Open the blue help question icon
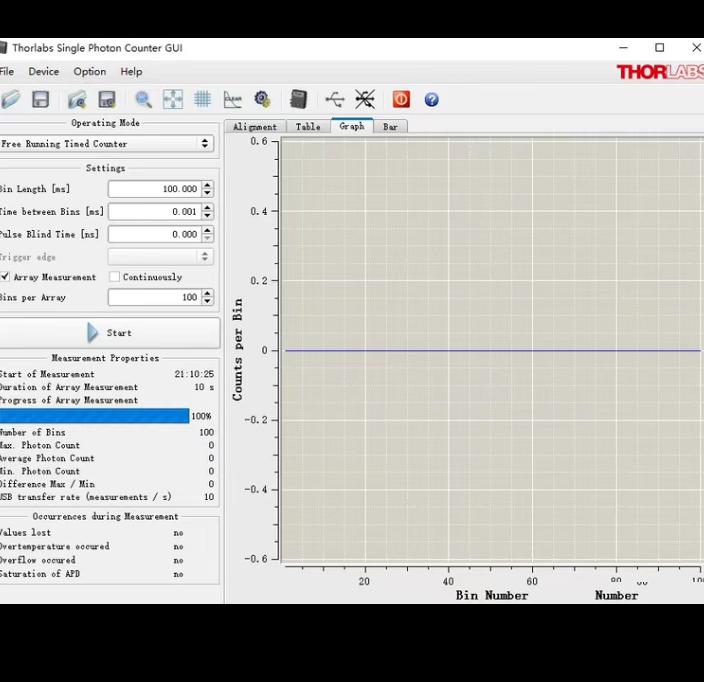The image size is (704, 682). pos(431,100)
